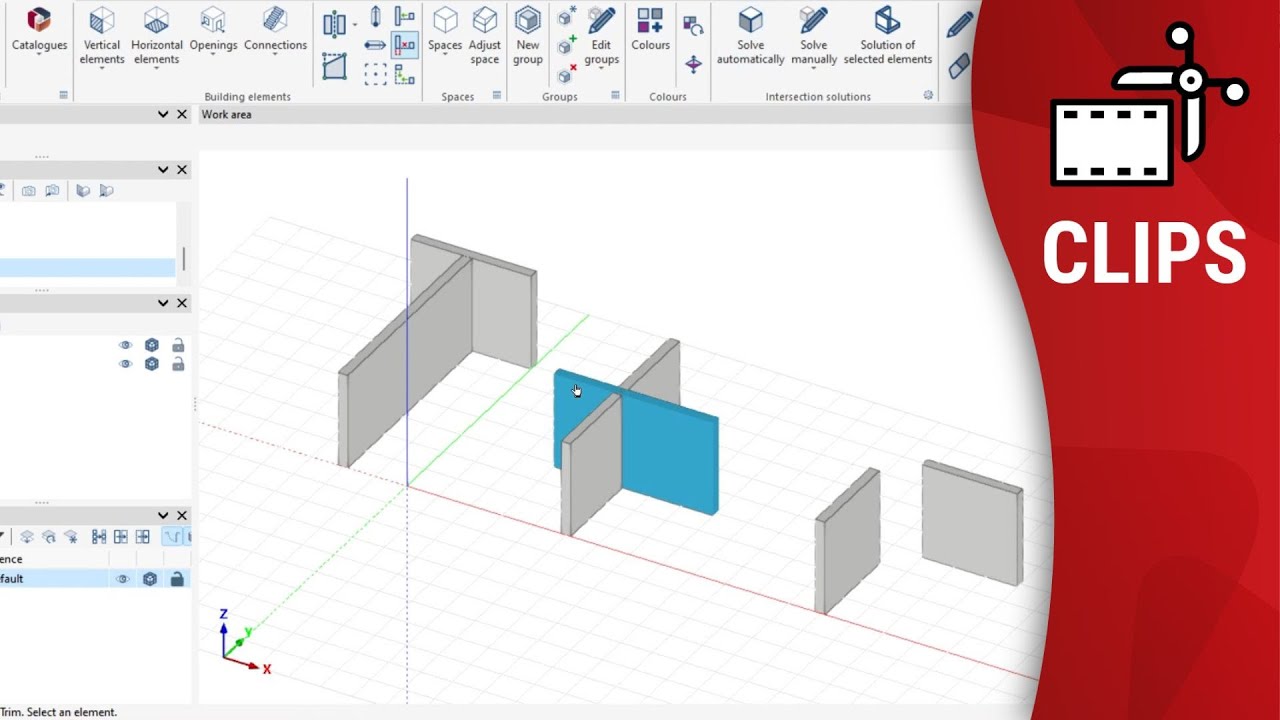Select the highlighted Trim tool icon
This screenshot has height=720, width=1280.
pos(405,45)
